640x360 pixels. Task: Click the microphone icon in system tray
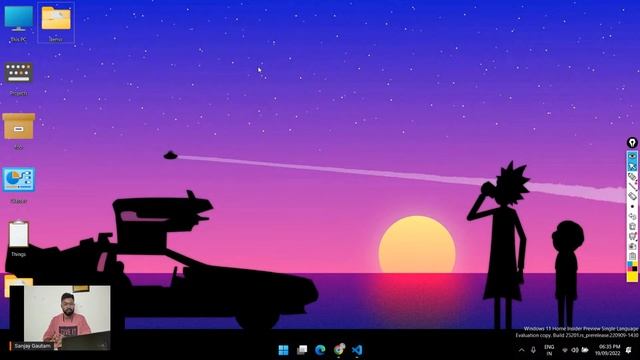[x=533, y=350]
